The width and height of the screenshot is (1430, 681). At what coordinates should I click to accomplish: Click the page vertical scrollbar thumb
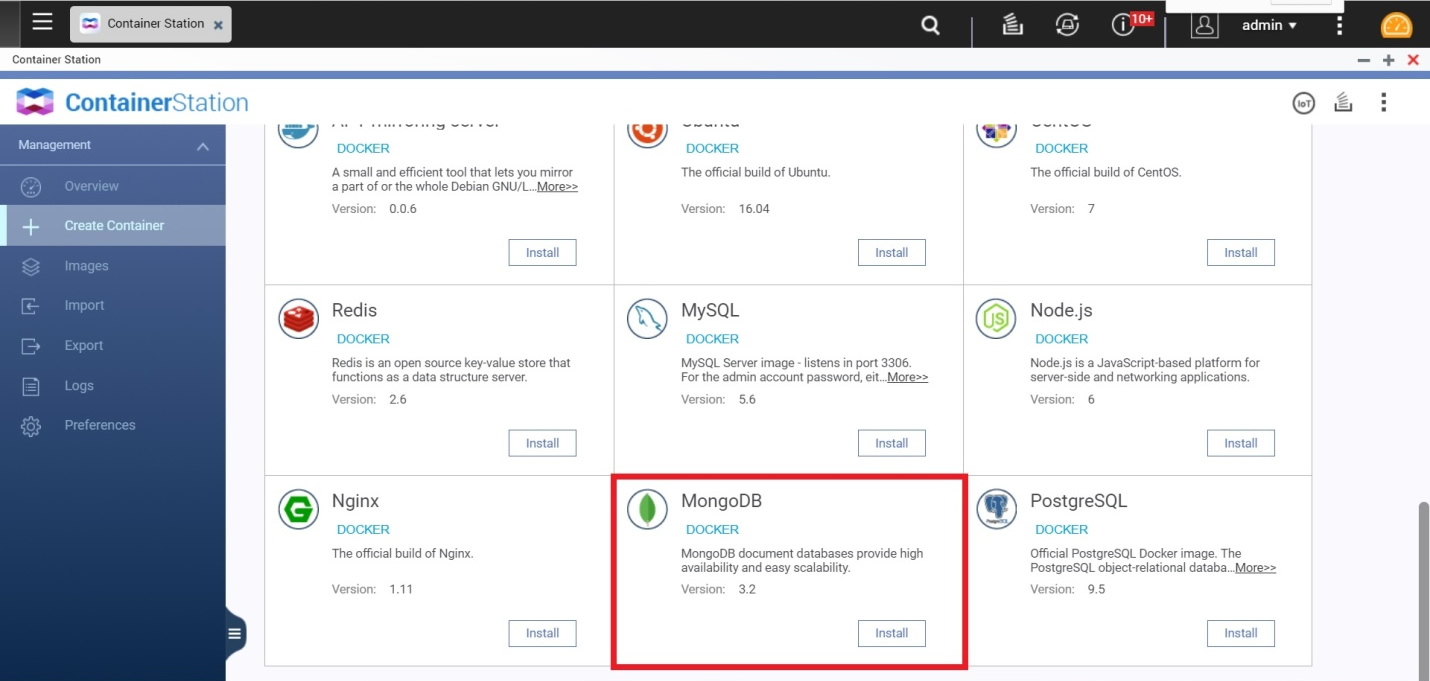click(1423, 590)
